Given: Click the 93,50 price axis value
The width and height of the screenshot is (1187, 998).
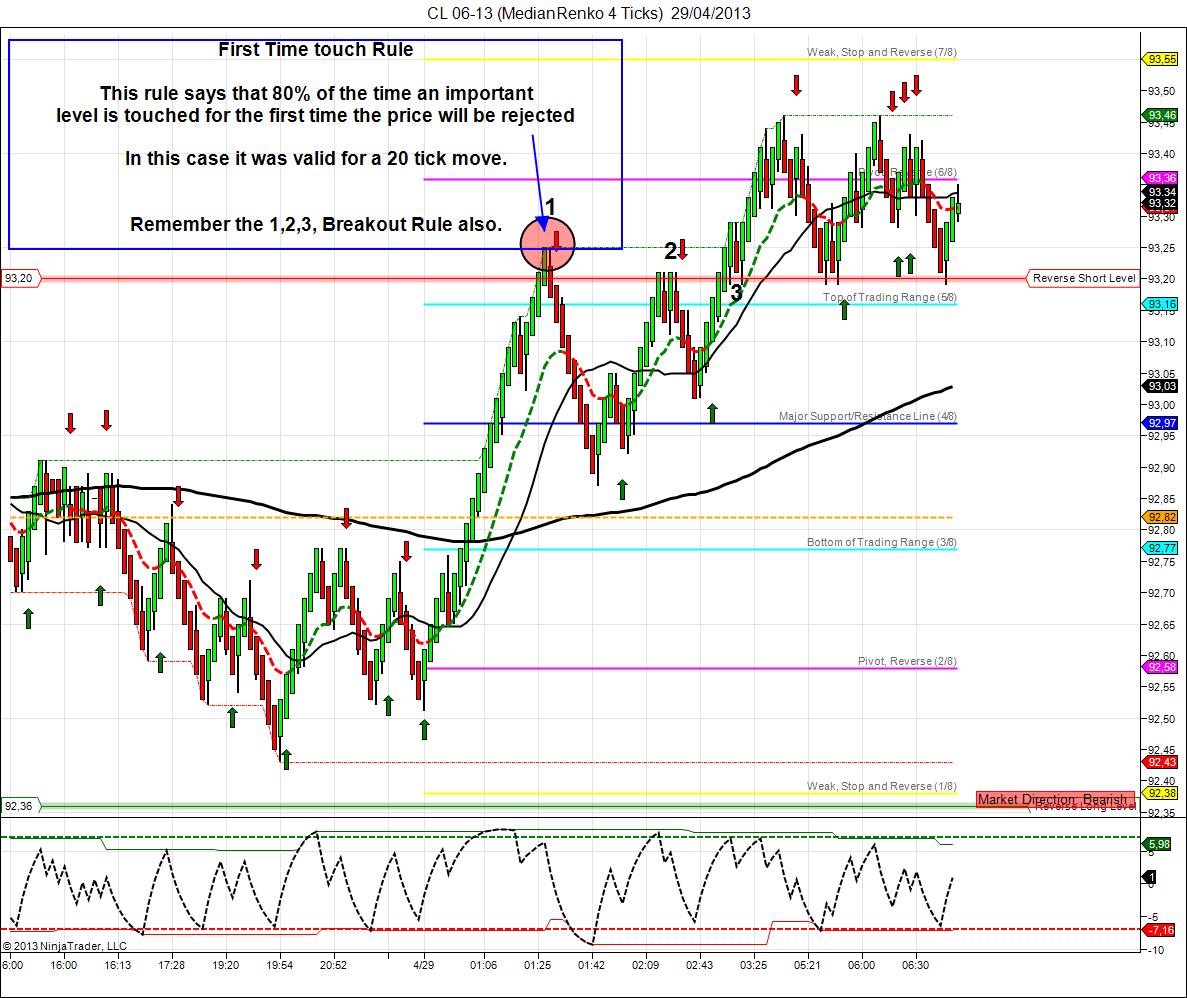Looking at the screenshot, I should (x=1161, y=91).
